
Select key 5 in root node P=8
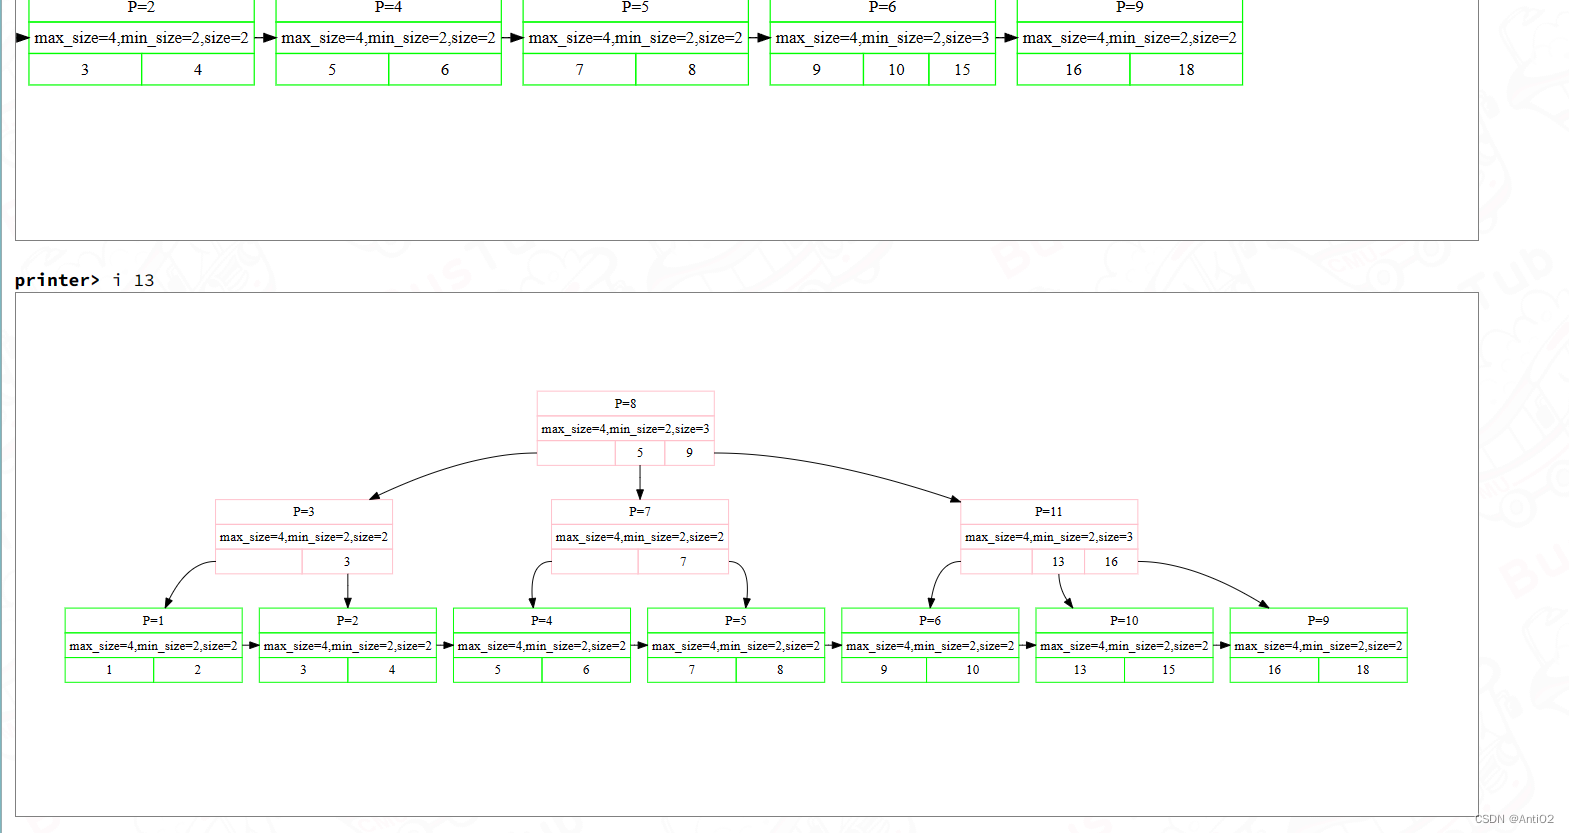click(x=640, y=453)
